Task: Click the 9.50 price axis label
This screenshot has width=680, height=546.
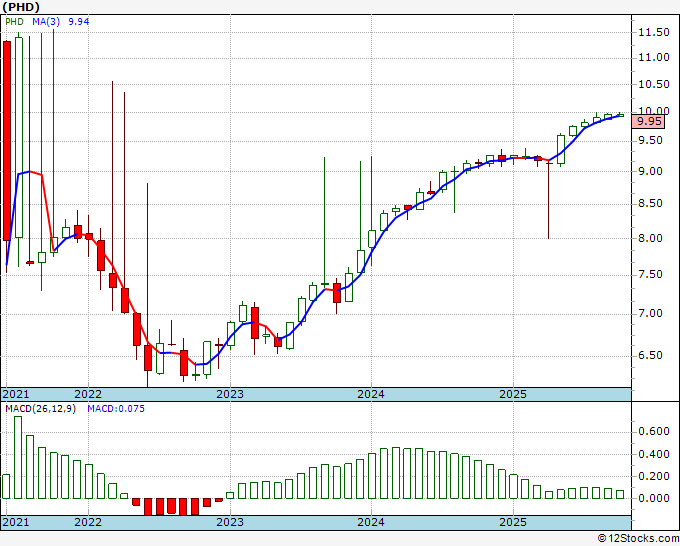Action: pyautogui.click(x=650, y=141)
